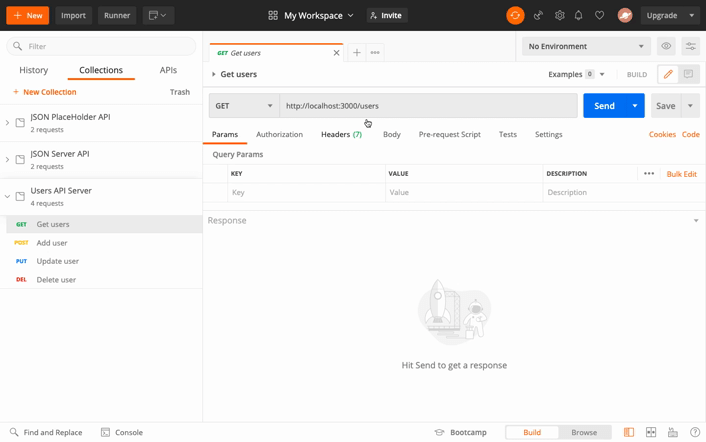The height and width of the screenshot is (442, 706).
Task: Click the keyboard shortcuts icon in footer
Action: (x=673, y=432)
